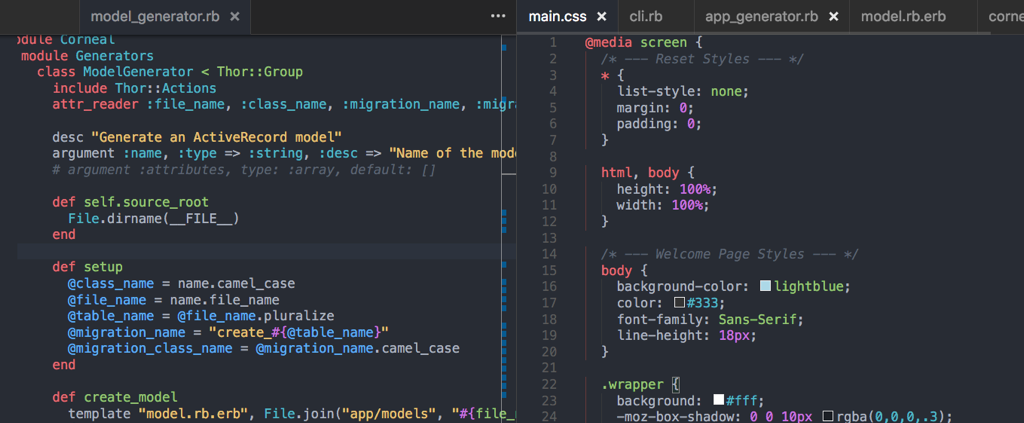Click '-moz-box-shadow' property
The height and width of the screenshot is (423, 1024).
click(x=675, y=416)
